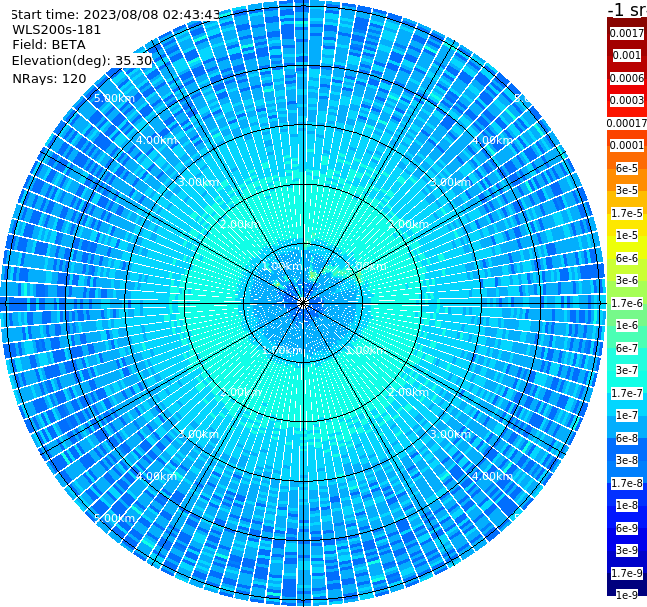This screenshot has height=607, width=647.
Task: Click the 3e-8 colorbar label
Action: tap(627, 460)
